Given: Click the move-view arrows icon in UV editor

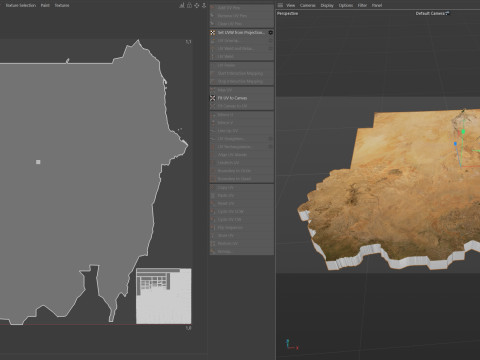Looking at the screenshot, I should [197, 5].
